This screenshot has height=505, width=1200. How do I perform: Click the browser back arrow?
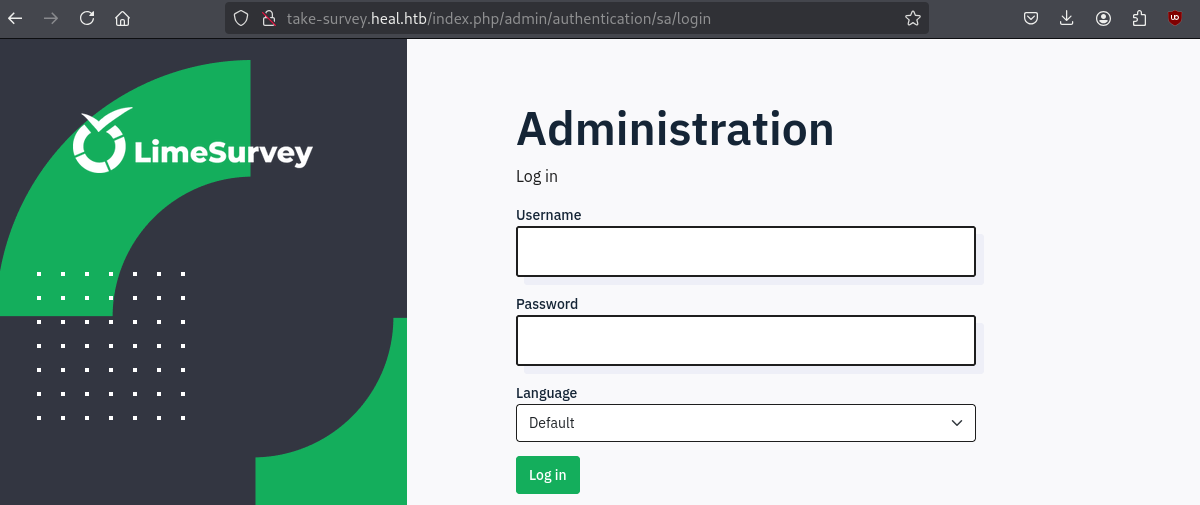(15, 18)
